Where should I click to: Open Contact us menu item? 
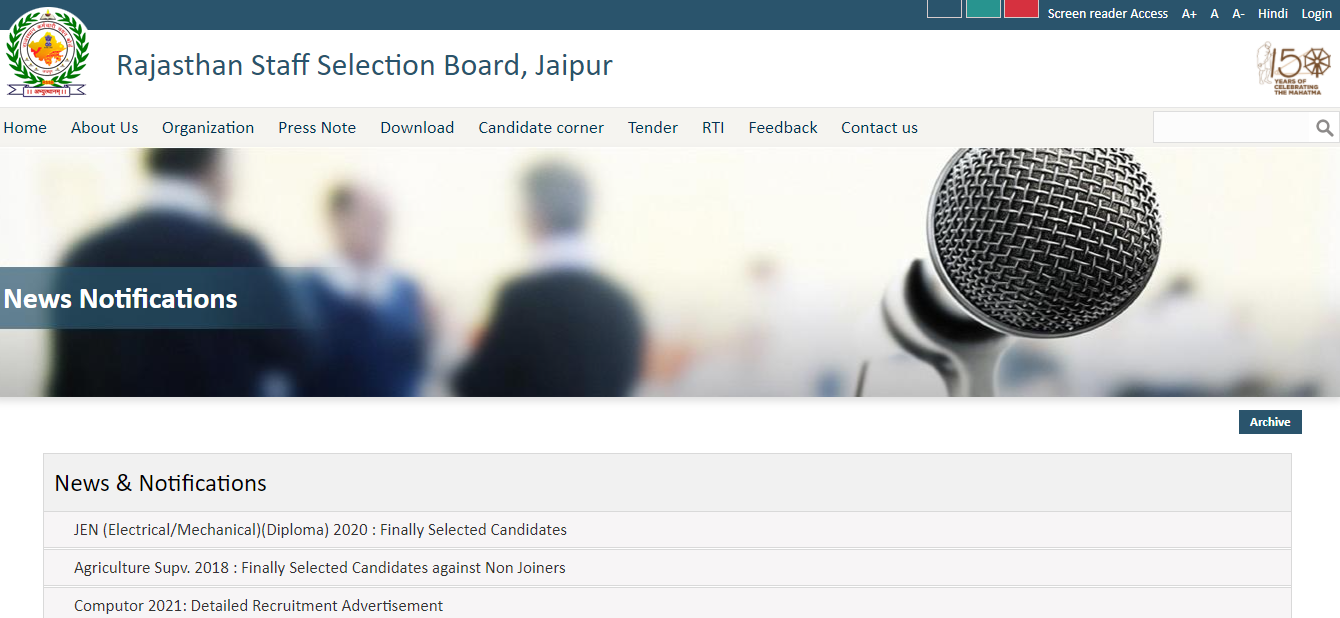[x=879, y=127]
